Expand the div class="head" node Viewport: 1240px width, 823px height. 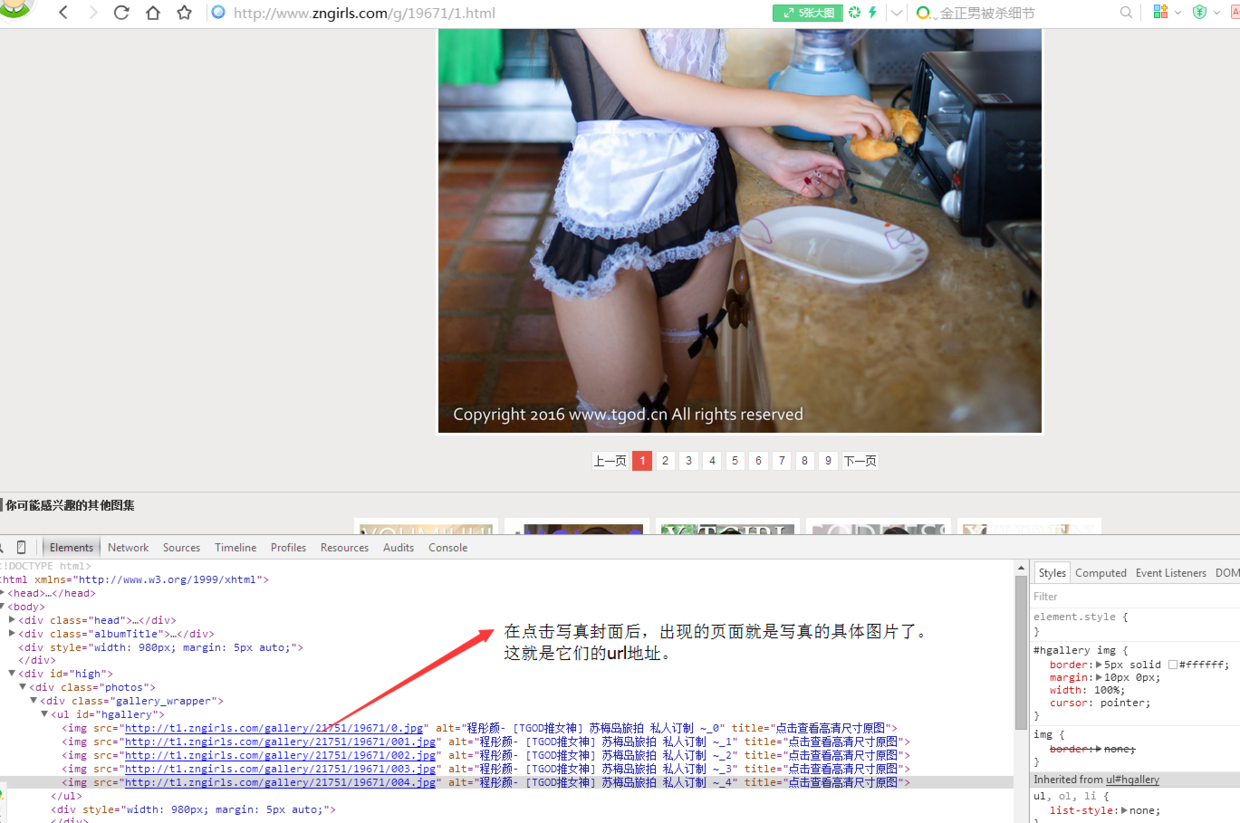(12, 620)
